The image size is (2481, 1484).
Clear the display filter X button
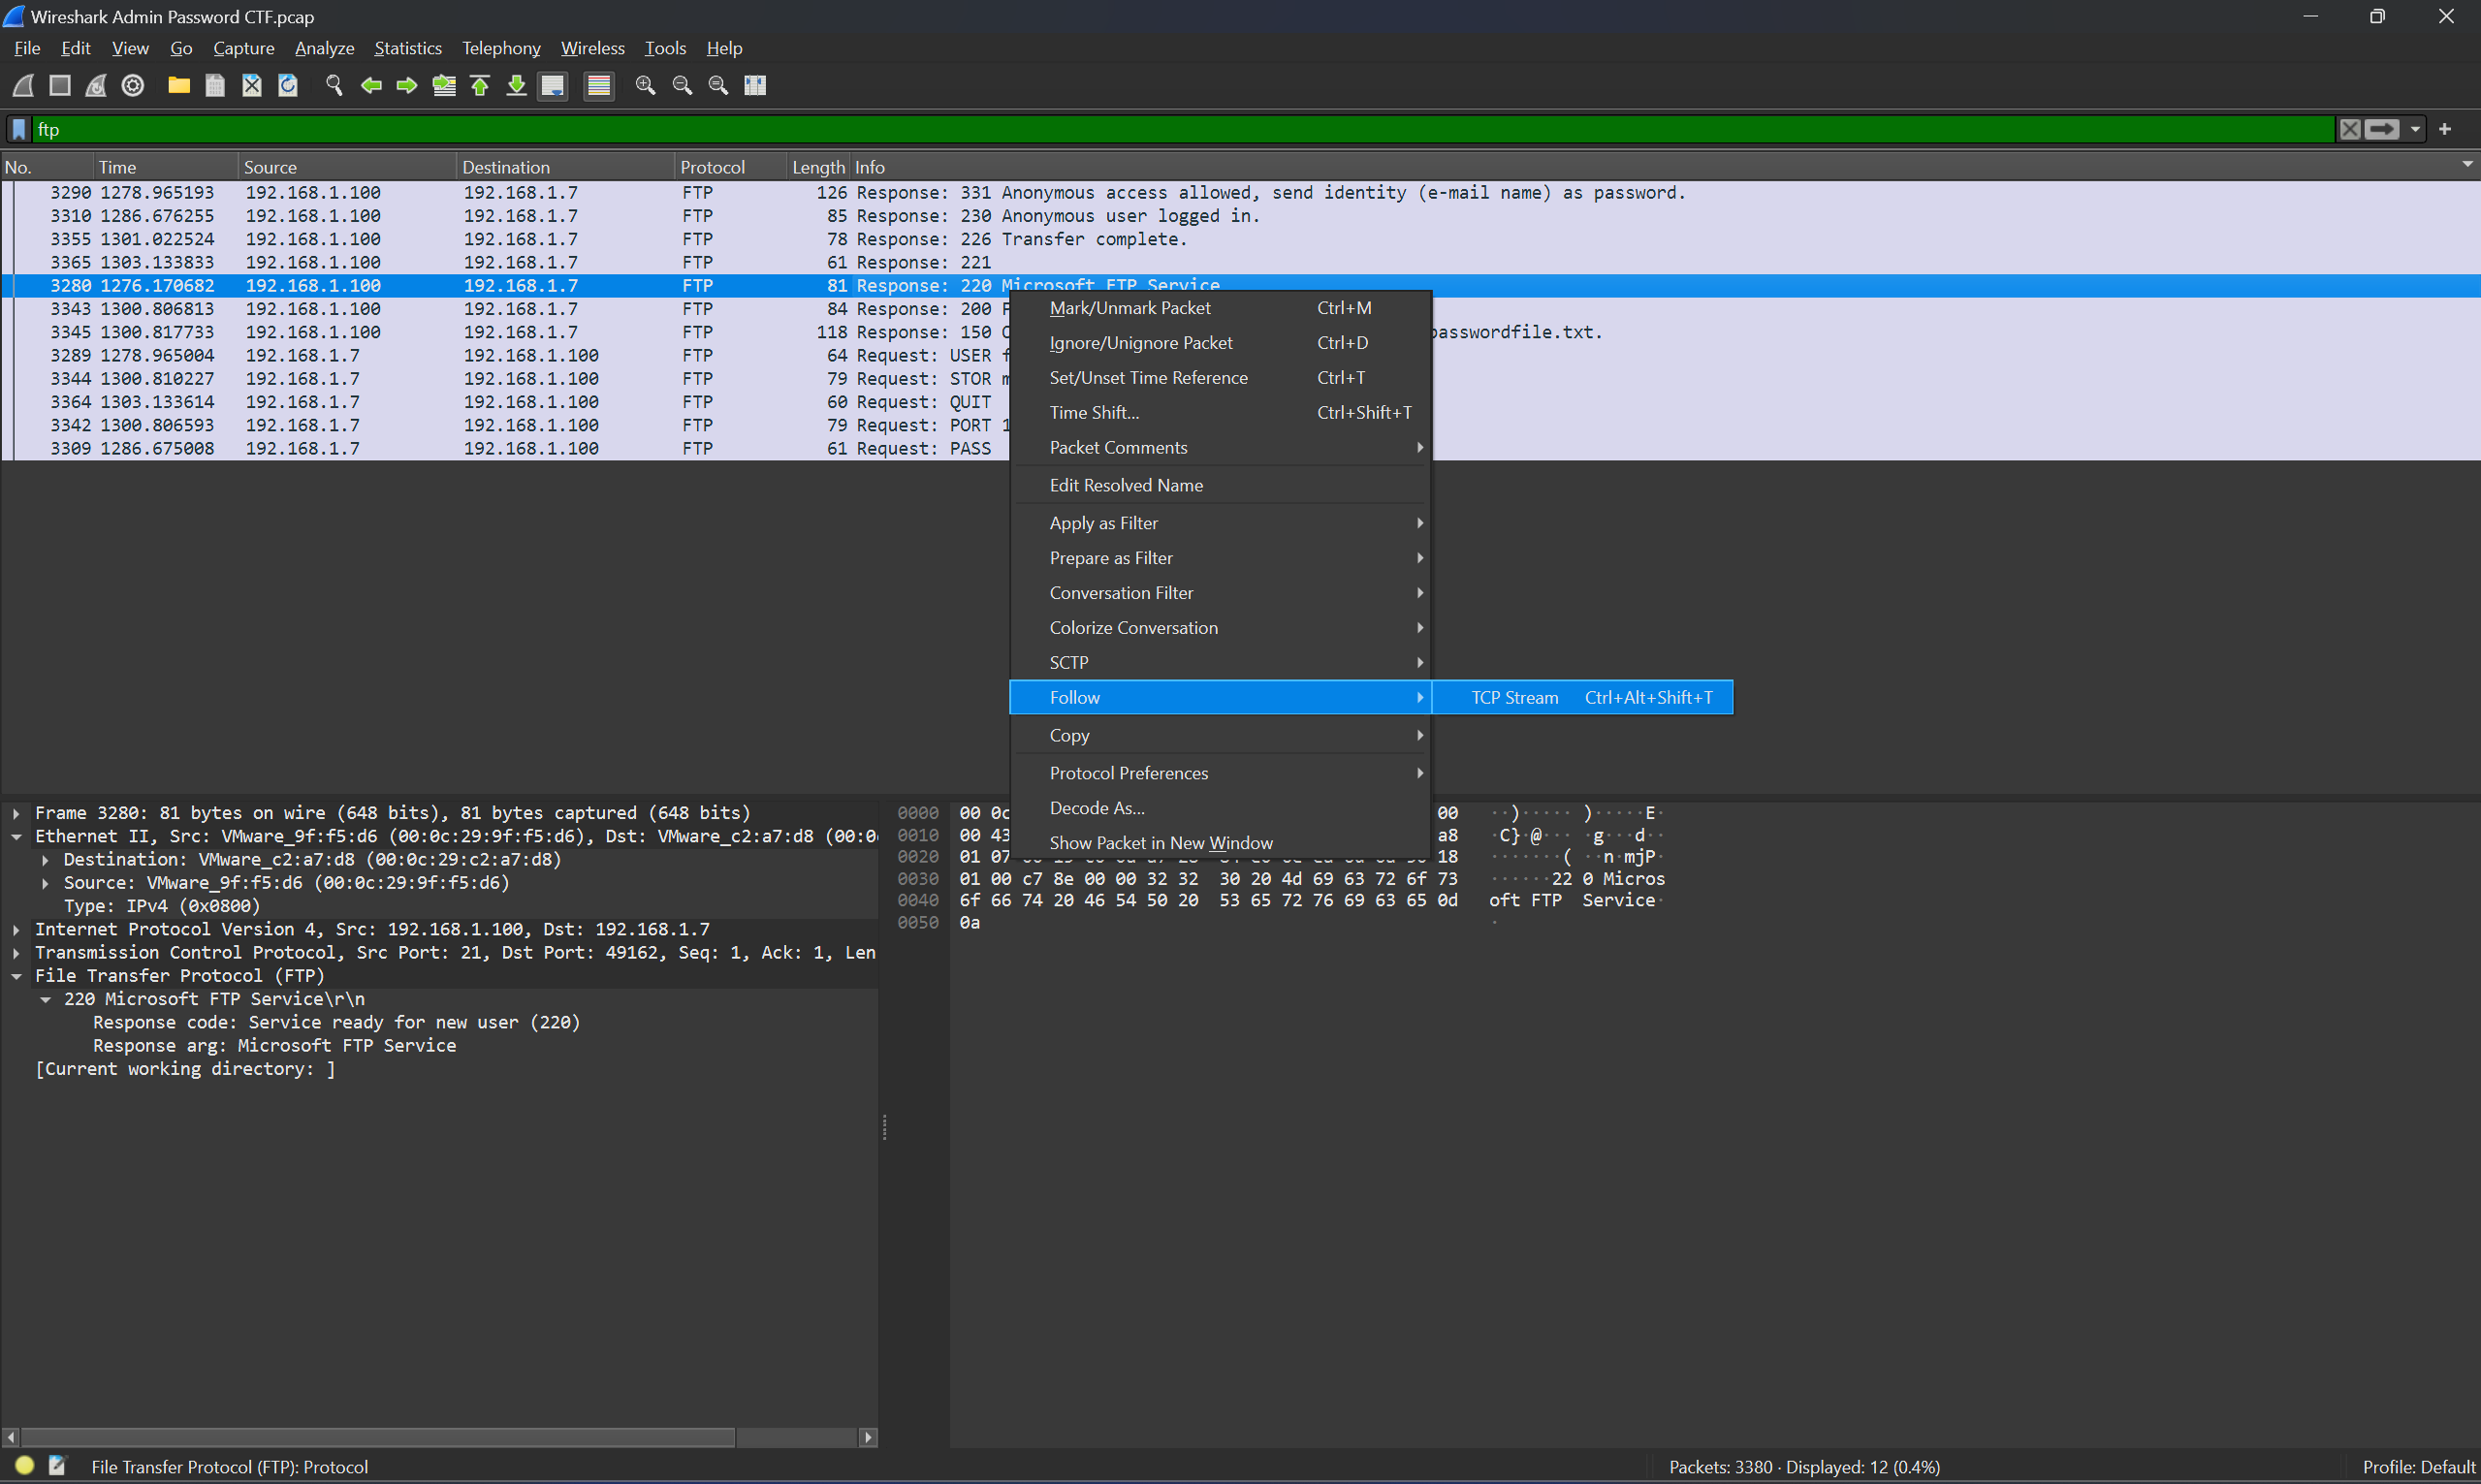2350,129
